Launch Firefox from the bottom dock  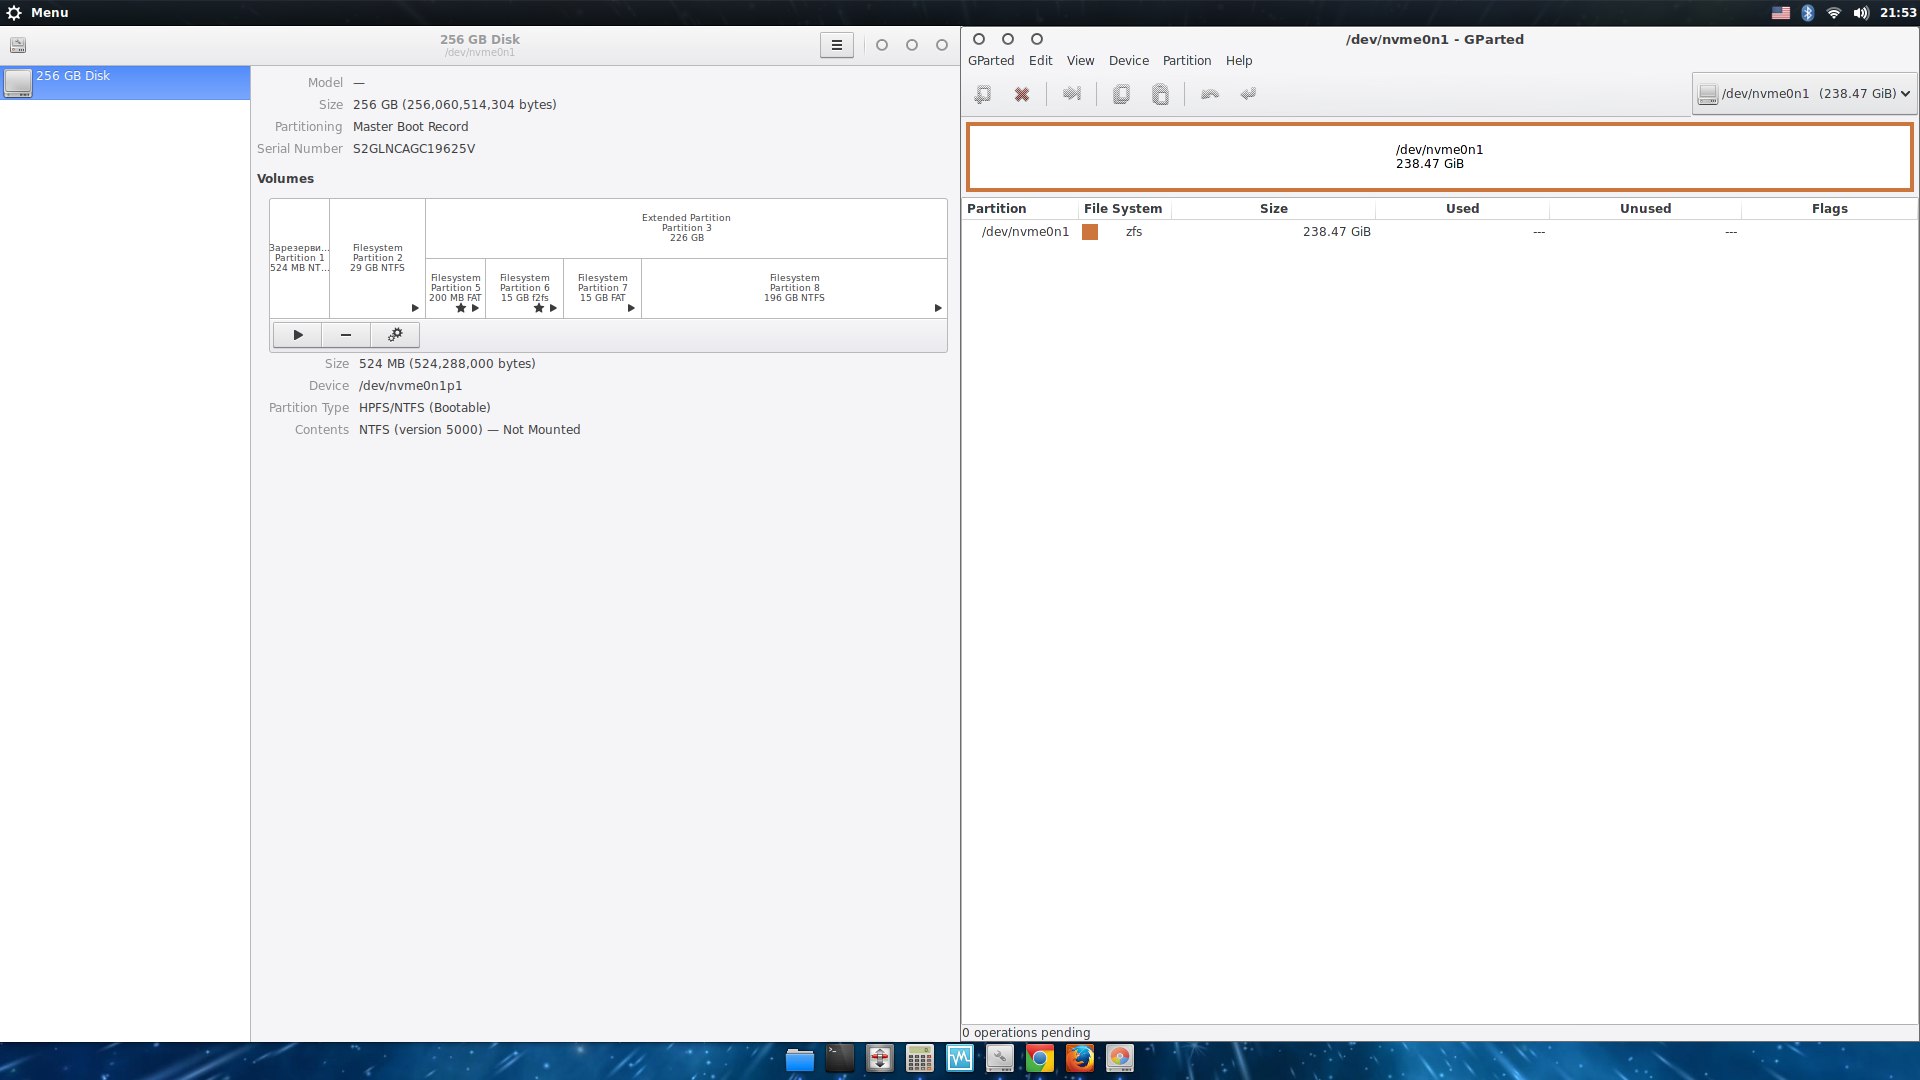pyautogui.click(x=1079, y=1058)
